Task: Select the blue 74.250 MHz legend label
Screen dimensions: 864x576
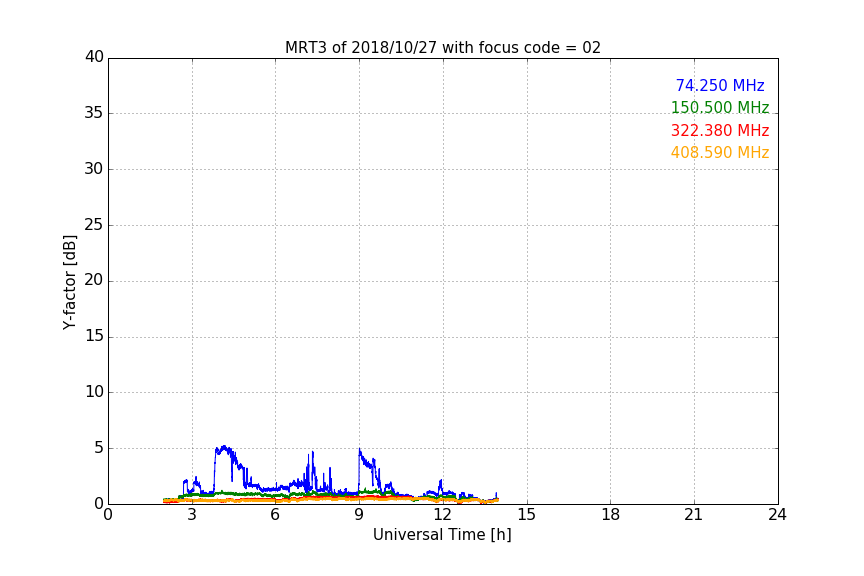Action: (x=720, y=85)
